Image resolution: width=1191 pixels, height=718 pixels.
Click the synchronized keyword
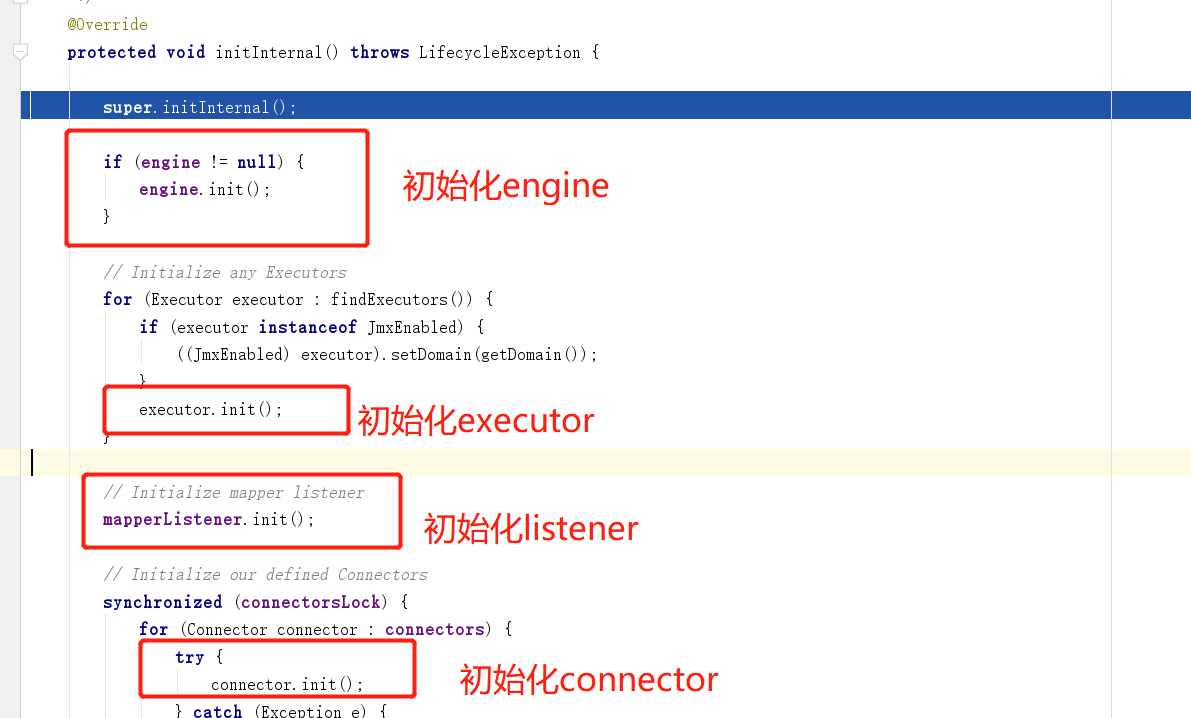click(163, 603)
